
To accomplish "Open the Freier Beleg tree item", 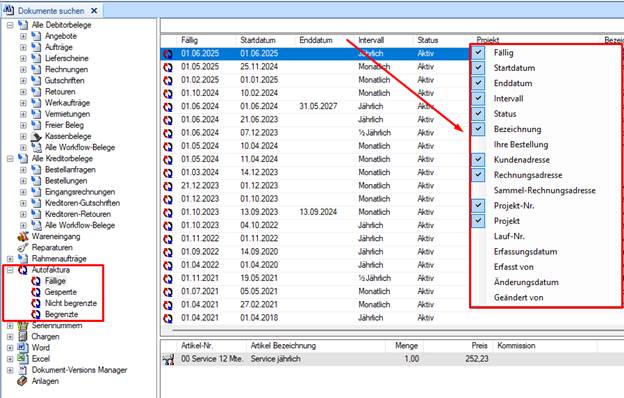I will click(64, 125).
